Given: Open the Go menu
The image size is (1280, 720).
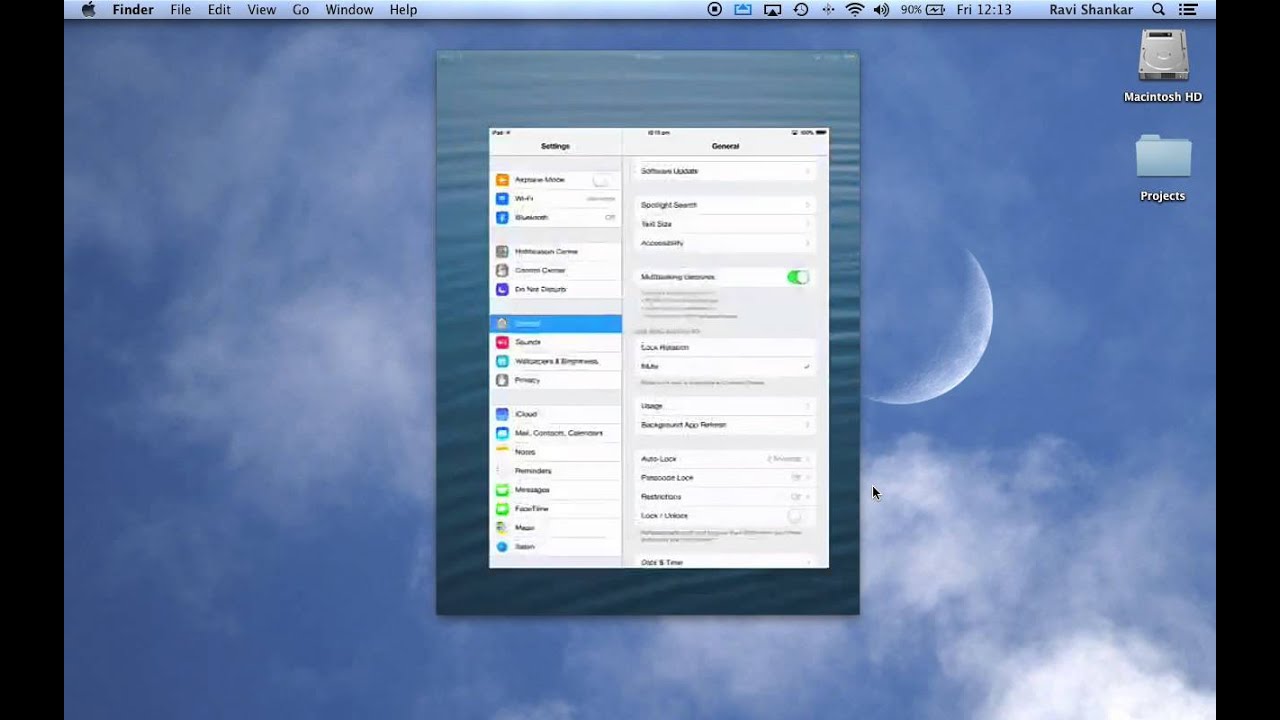Looking at the screenshot, I should [301, 10].
